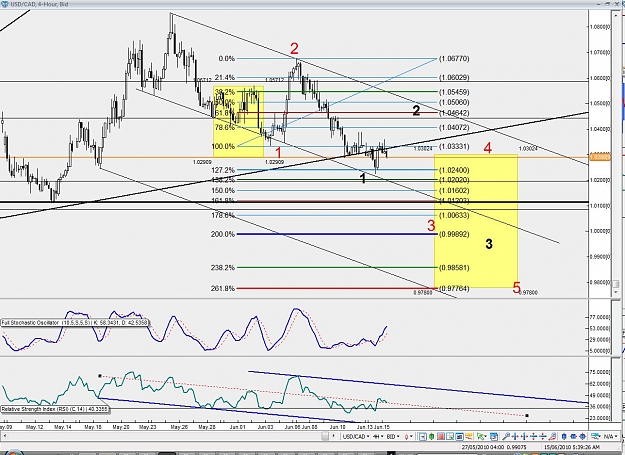Click the 0.98581 Fibonacci level label
The image size is (625, 455).
[x=454, y=268]
